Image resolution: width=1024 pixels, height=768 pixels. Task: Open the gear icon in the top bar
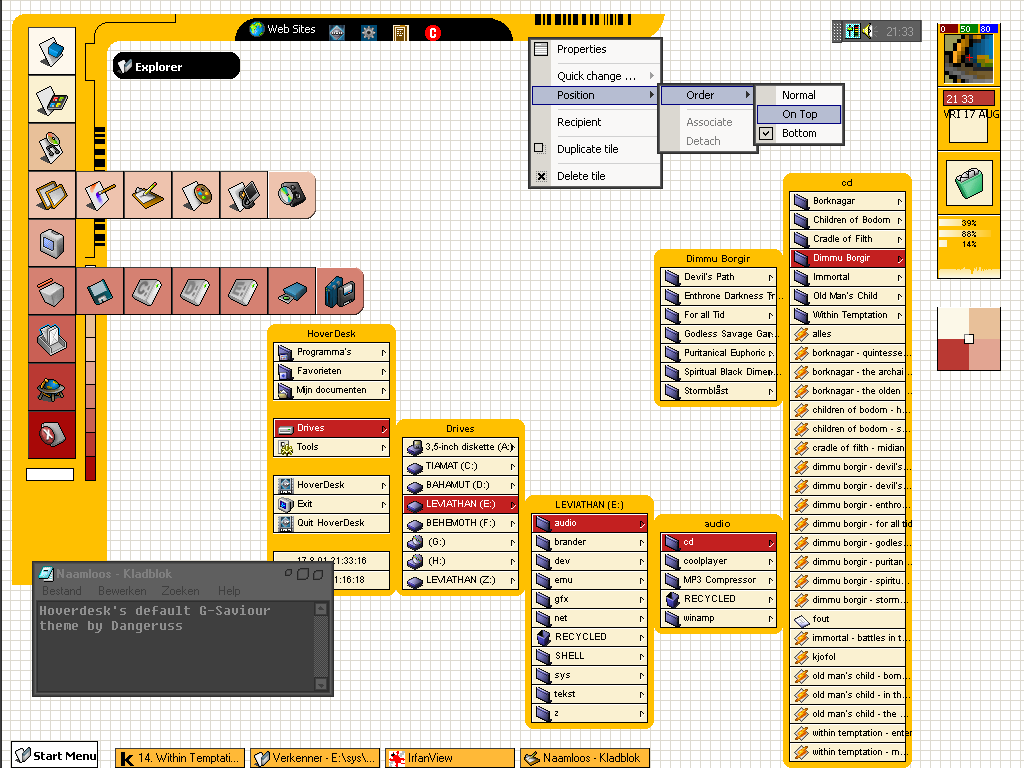tap(369, 32)
